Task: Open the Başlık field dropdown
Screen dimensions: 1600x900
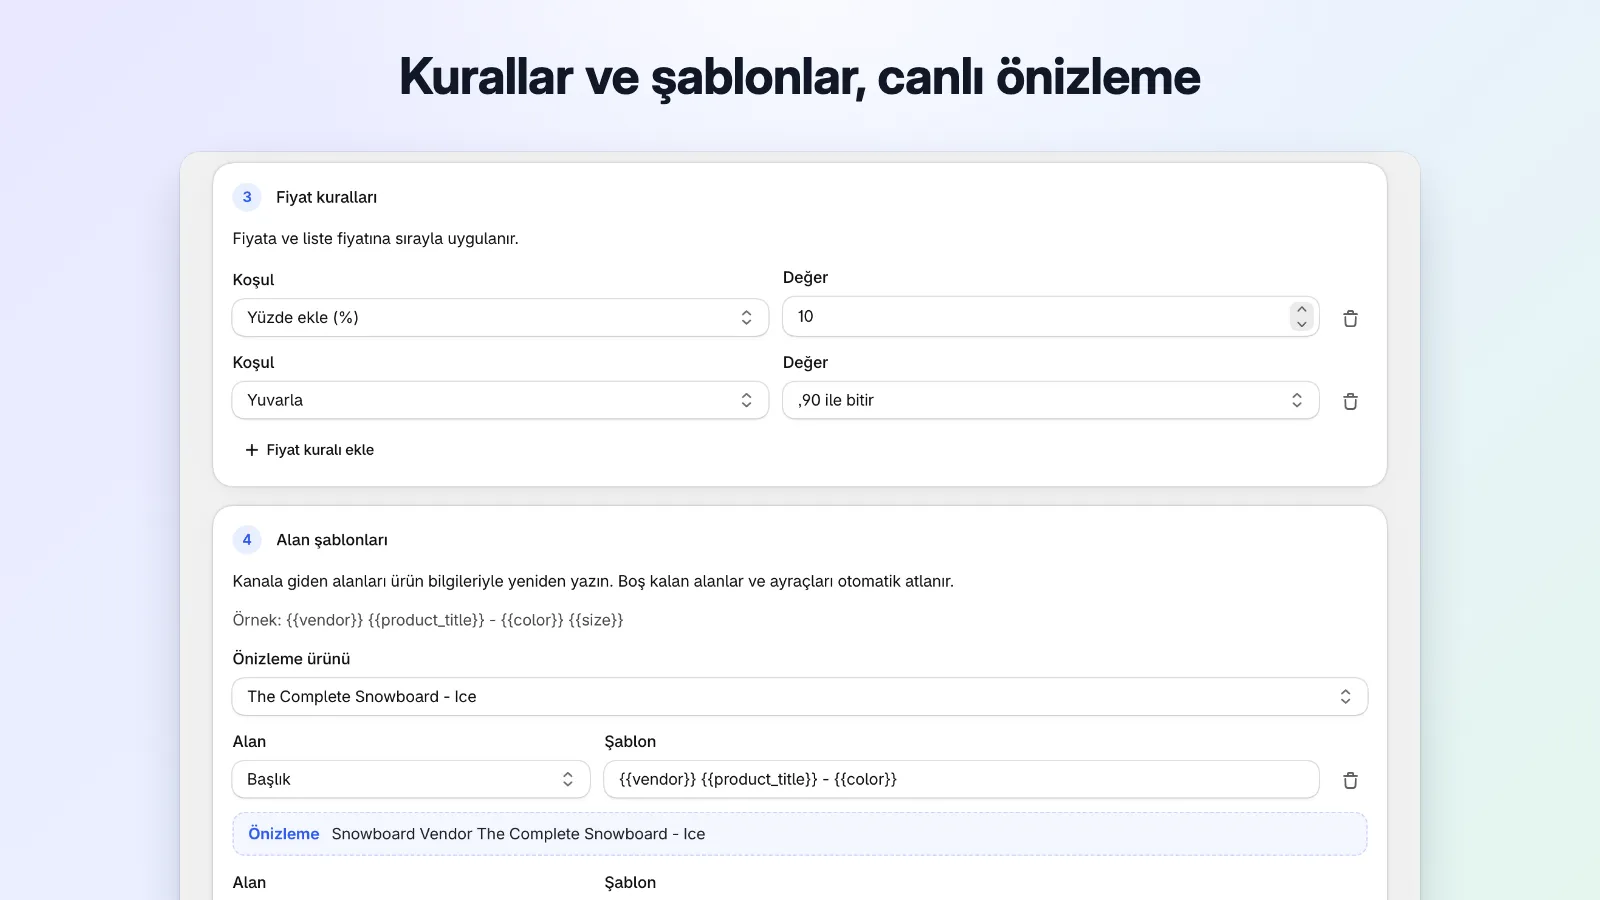Action: click(411, 779)
